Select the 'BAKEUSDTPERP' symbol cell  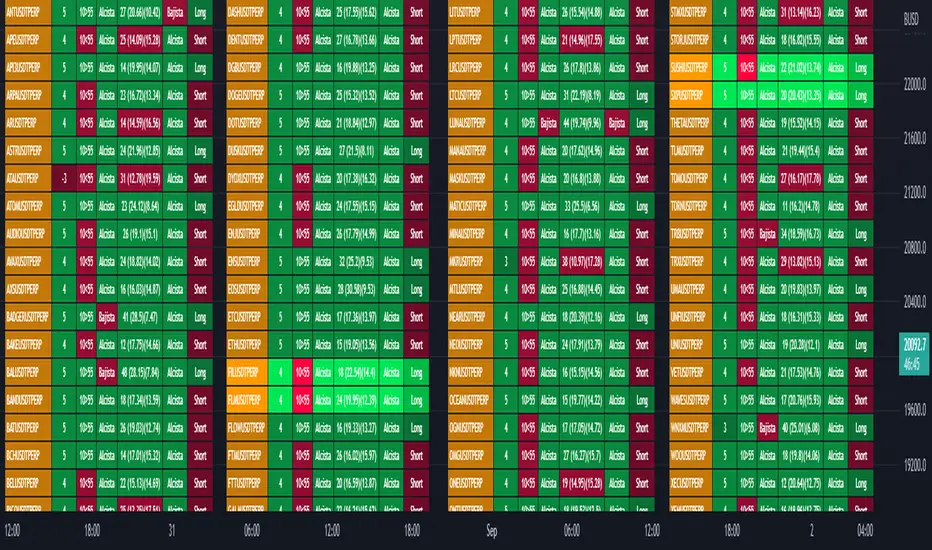coord(28,345)
